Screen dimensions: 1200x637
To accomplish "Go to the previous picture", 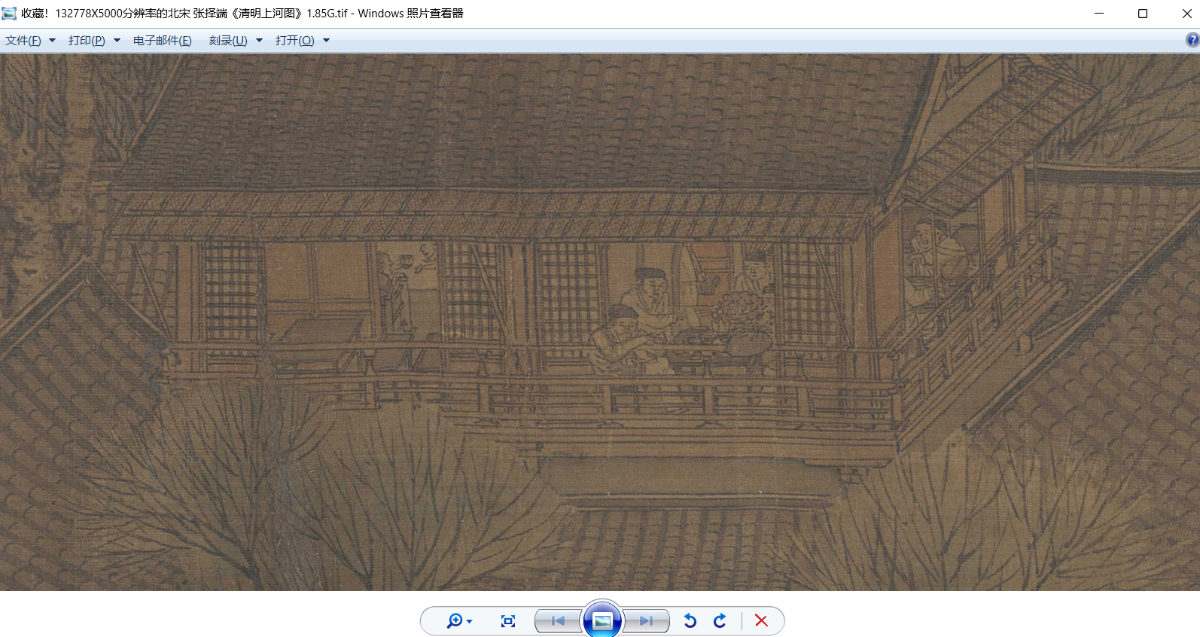I will [x=557, y=621].
